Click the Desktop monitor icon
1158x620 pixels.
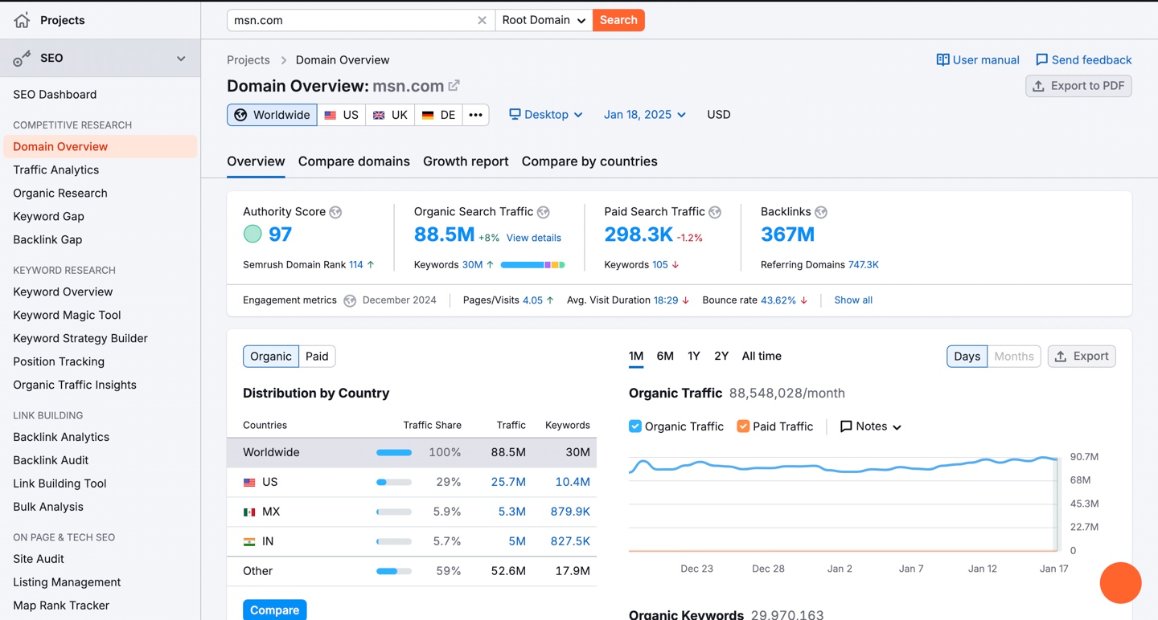click(x=515, y=114)
